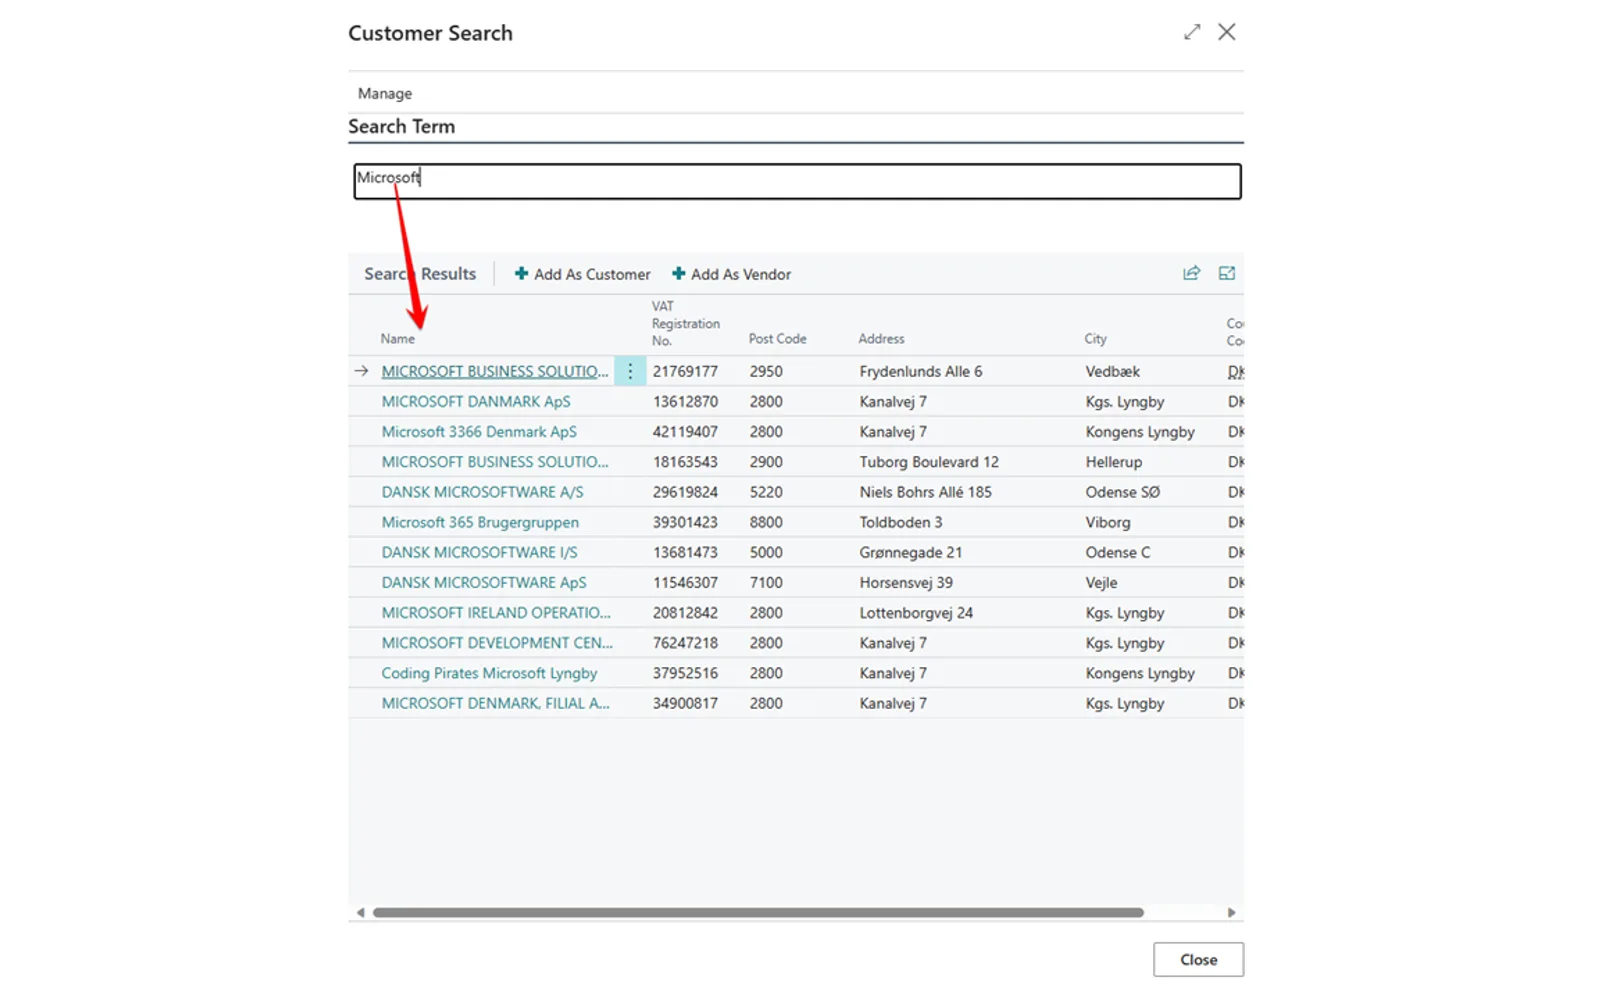Open MICROSOFT IRELAND OPERATIO... link

(496, 612)
